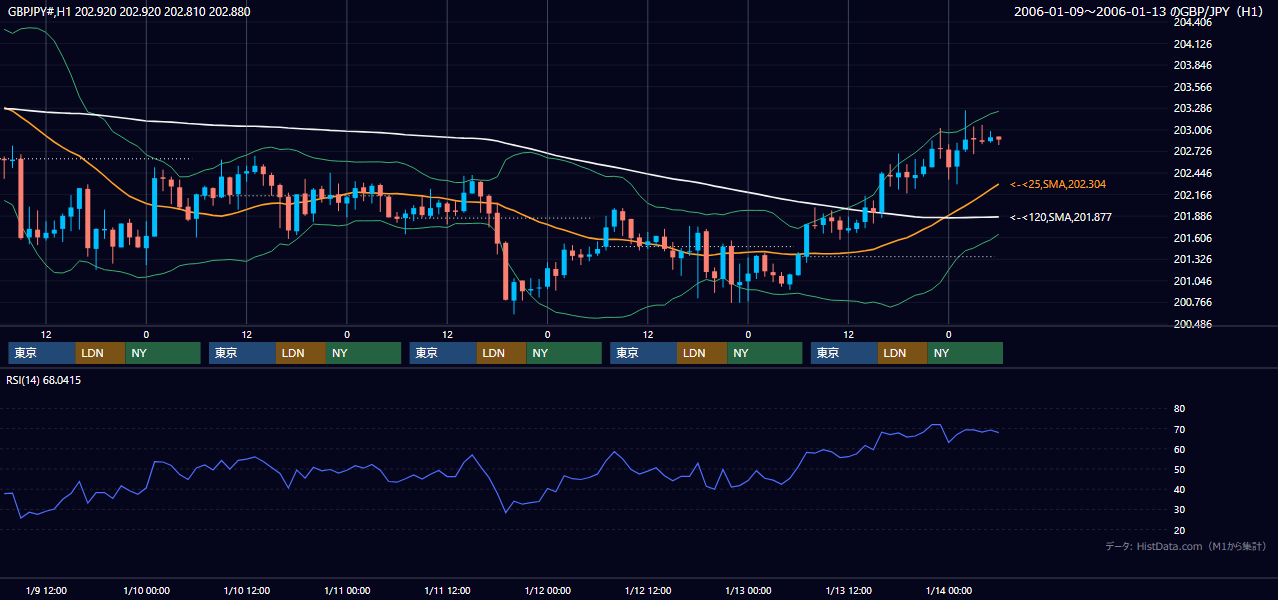Select the 25 SMA 202.304 label
1278x600 pixels.
[1058, 185]
